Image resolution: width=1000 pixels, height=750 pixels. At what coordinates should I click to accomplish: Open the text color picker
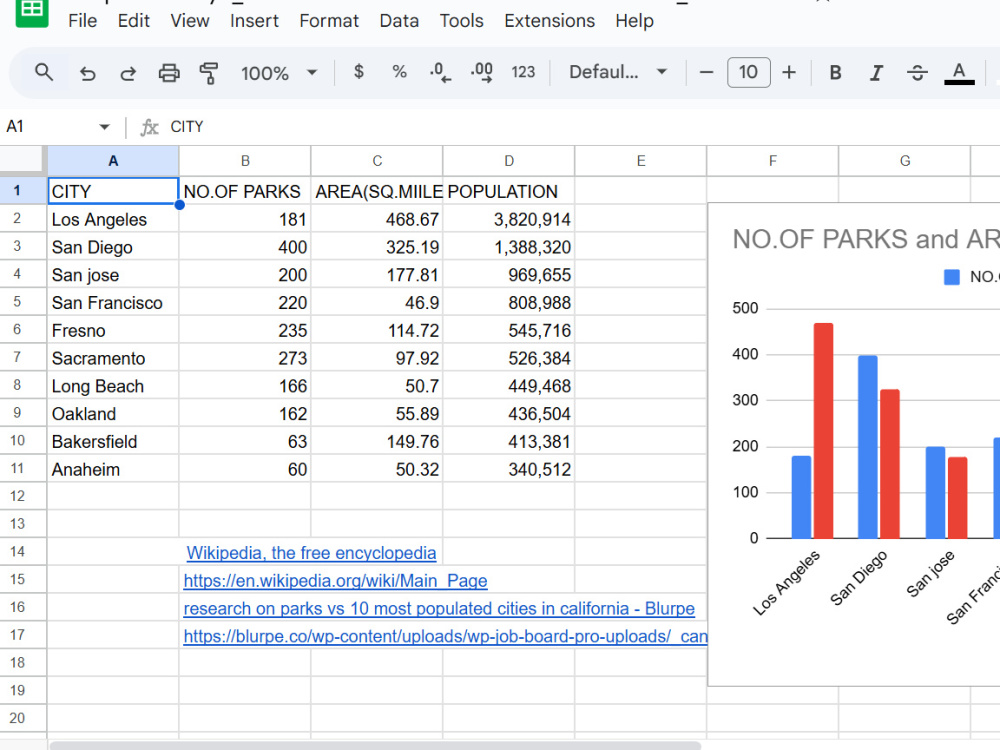point(959,73)
